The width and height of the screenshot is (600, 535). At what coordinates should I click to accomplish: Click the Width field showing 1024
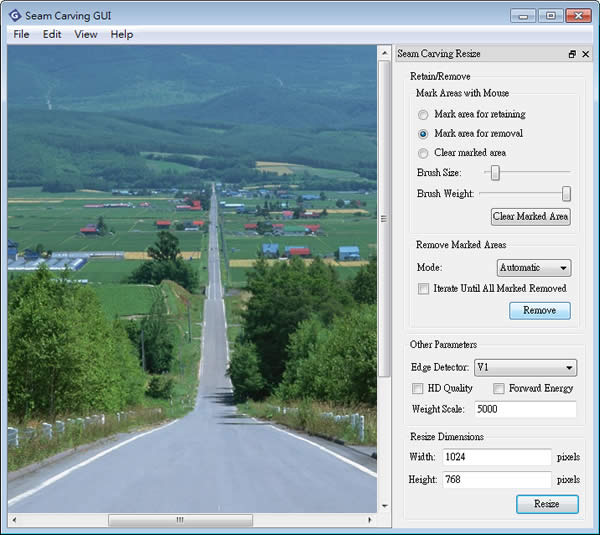pyautogui.click(x=497, y=457)
